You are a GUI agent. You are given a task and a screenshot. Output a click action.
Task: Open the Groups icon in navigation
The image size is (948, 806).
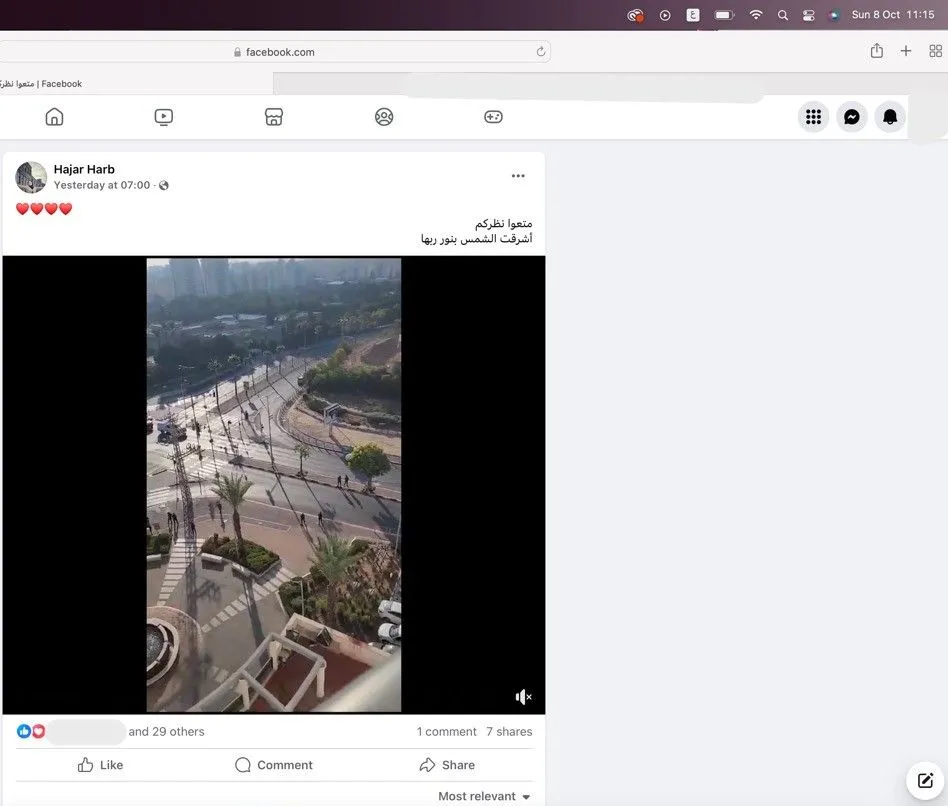click(x=384, y=117)
